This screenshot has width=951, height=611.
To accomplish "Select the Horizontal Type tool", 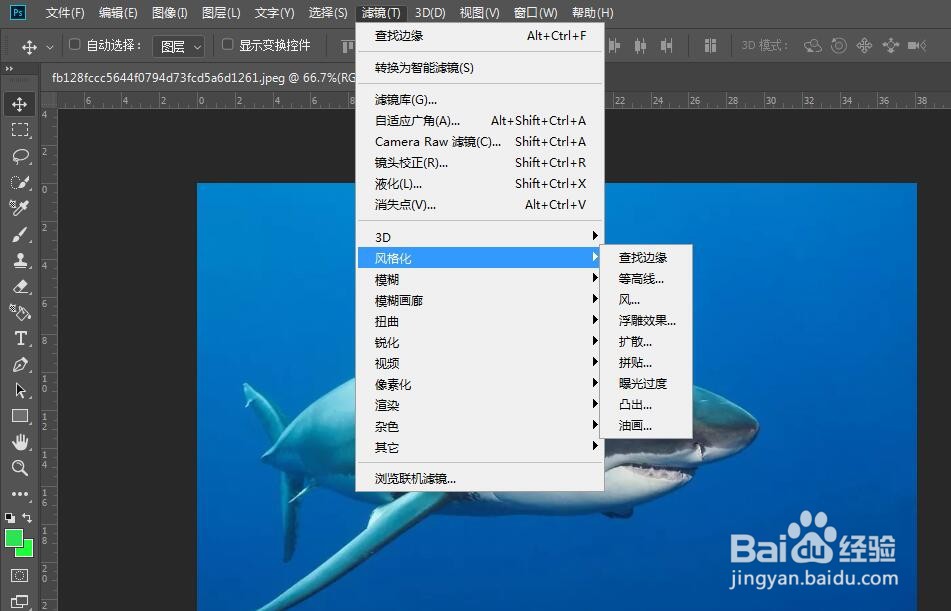I will [21, 338].
